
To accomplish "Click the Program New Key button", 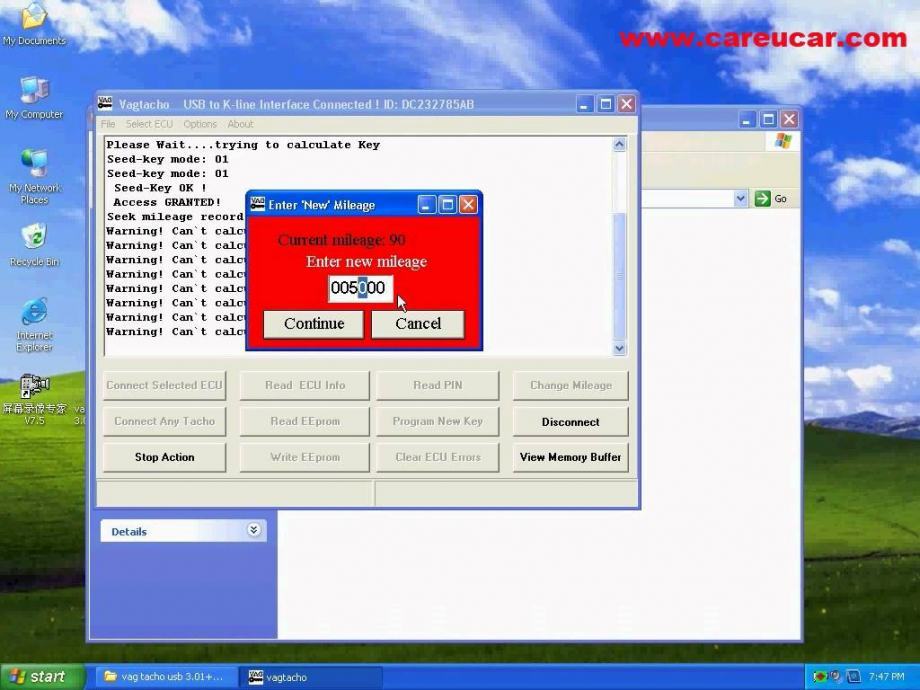I will [x=438, y=421].
